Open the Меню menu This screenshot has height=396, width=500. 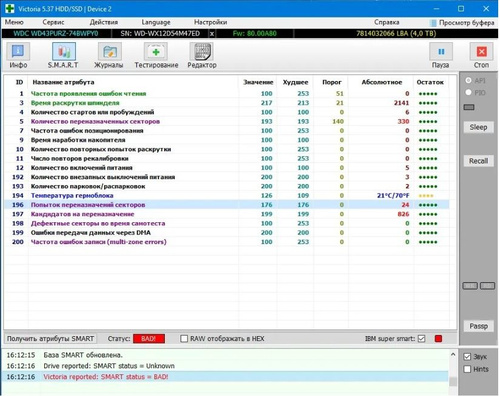pos(14,22)
